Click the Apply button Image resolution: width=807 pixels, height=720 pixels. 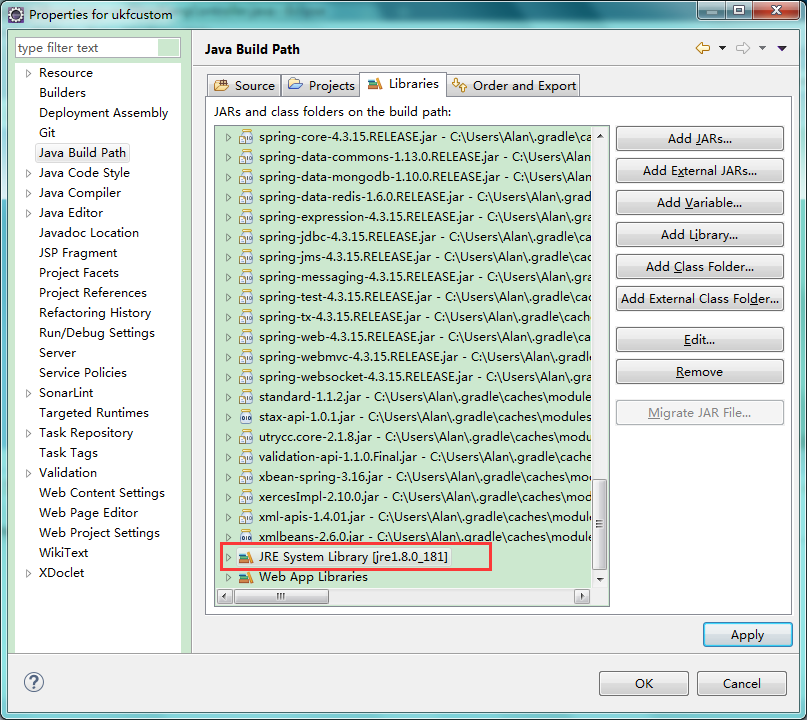tap(747, 635)
